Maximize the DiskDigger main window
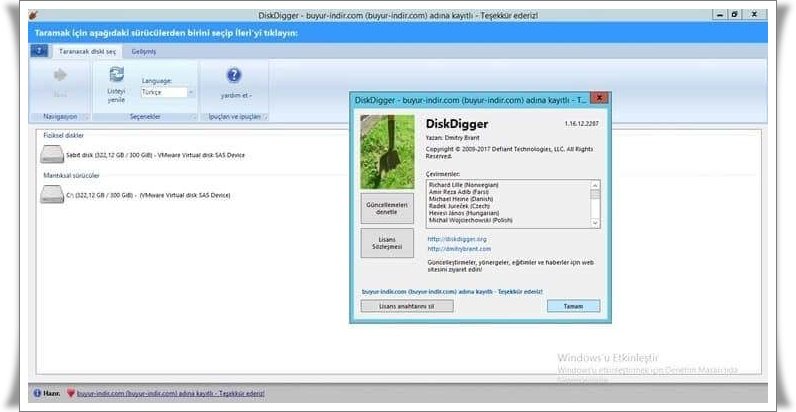This screenshot has width=796, height=412. click(734, 15)
